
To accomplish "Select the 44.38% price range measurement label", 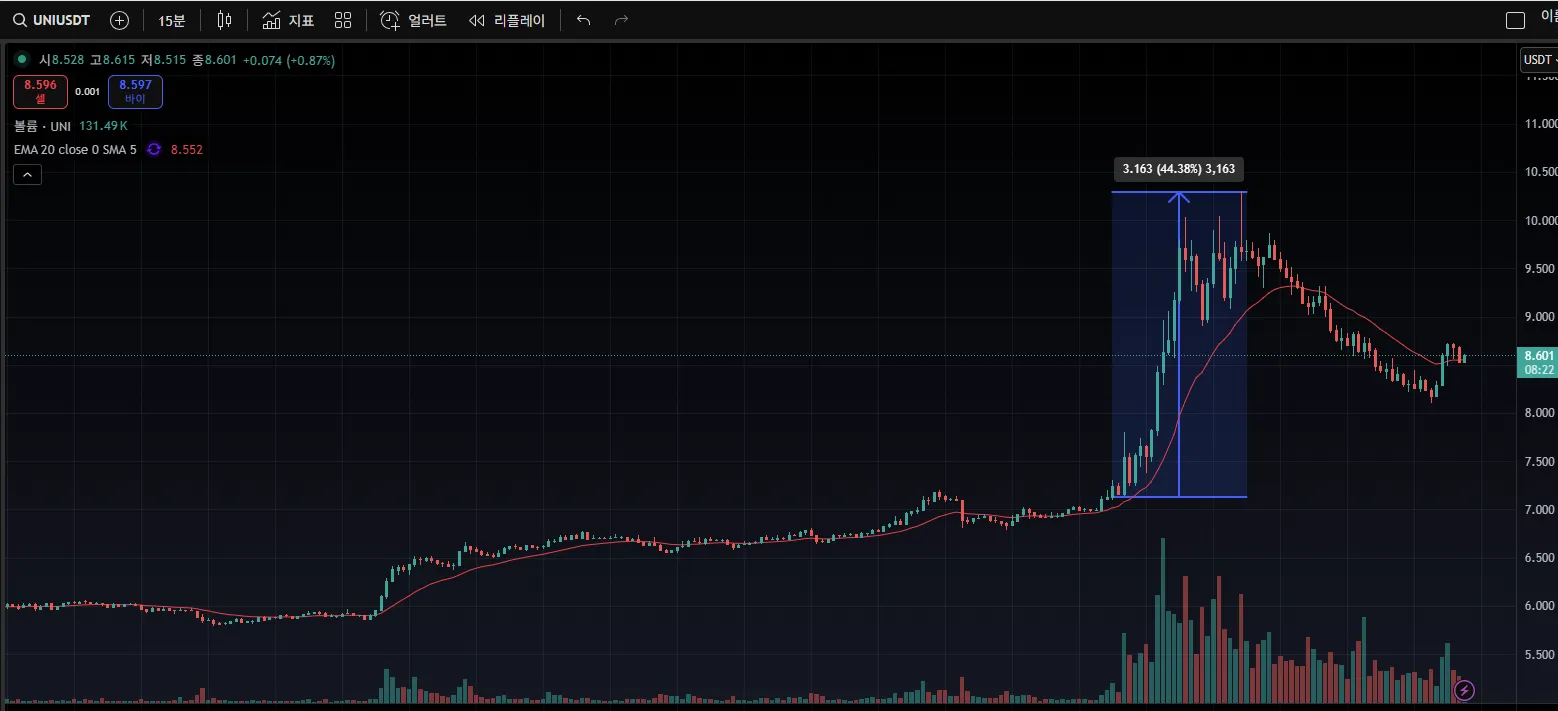I will pos(1178,169).
